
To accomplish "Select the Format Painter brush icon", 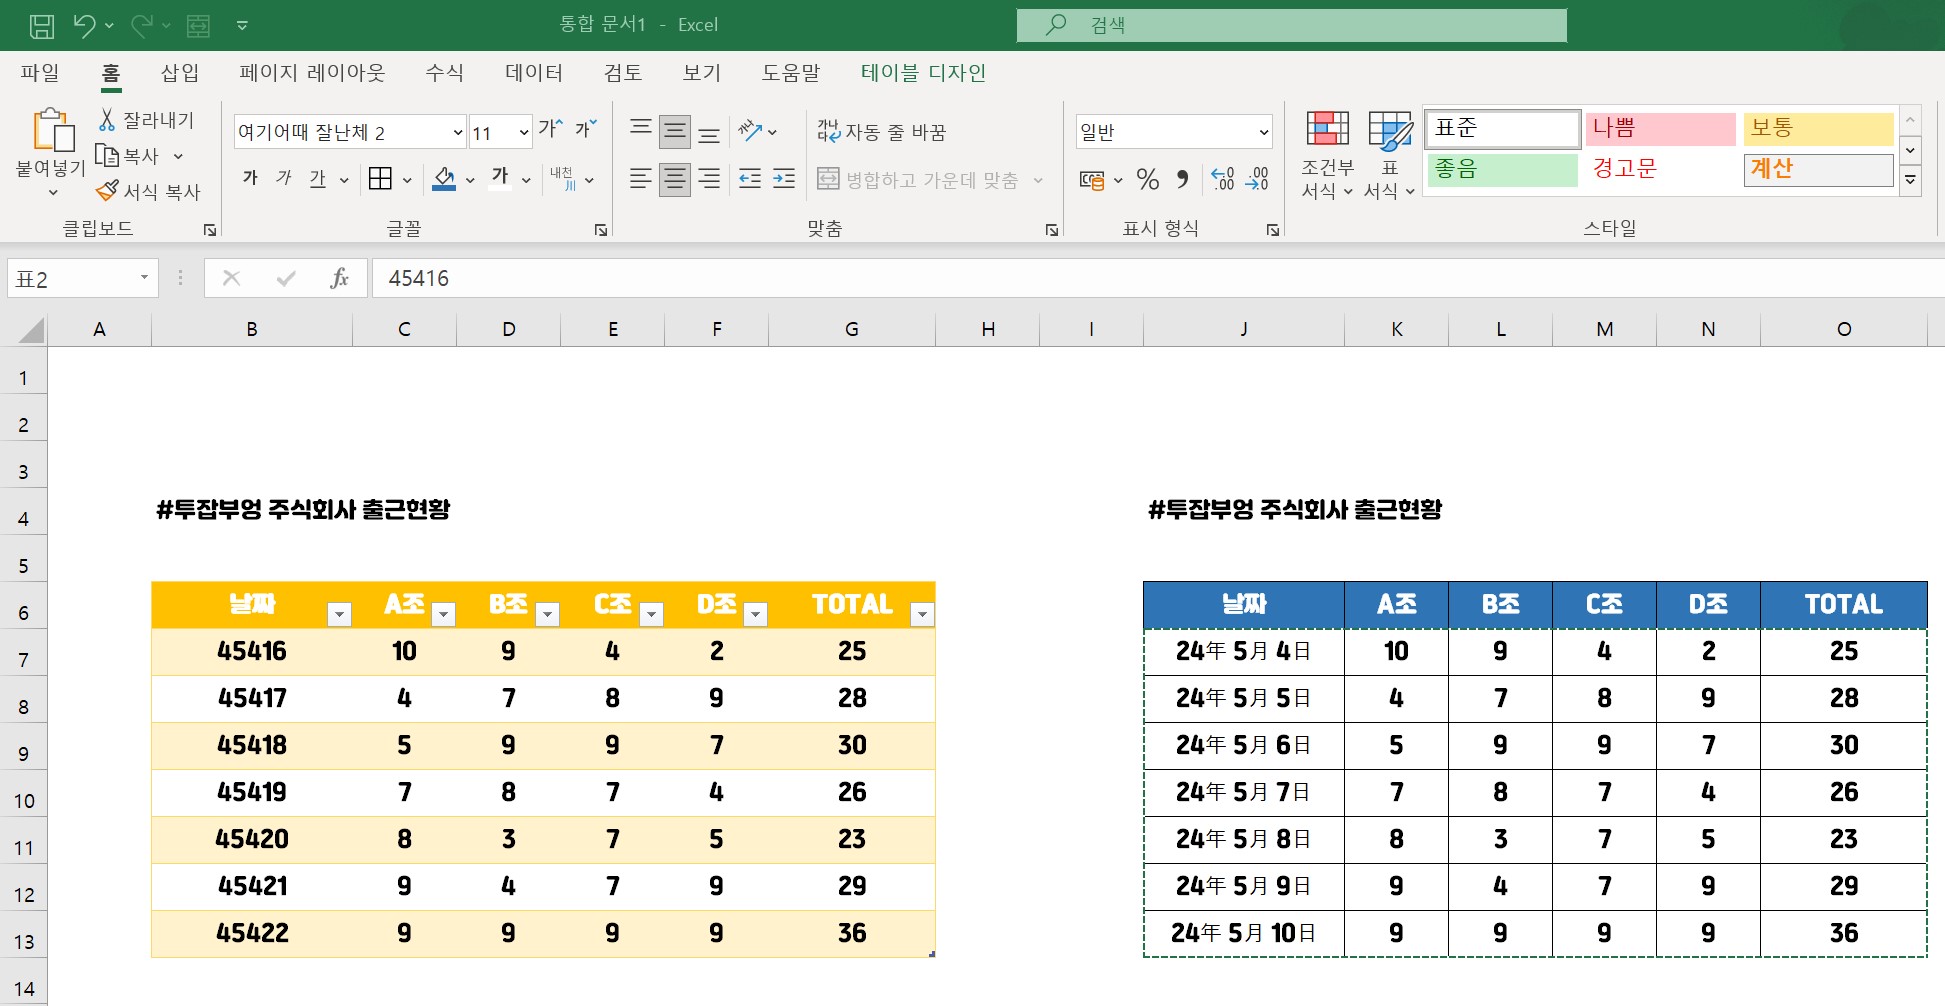I will pyautogui.click(x=107, y=191).
